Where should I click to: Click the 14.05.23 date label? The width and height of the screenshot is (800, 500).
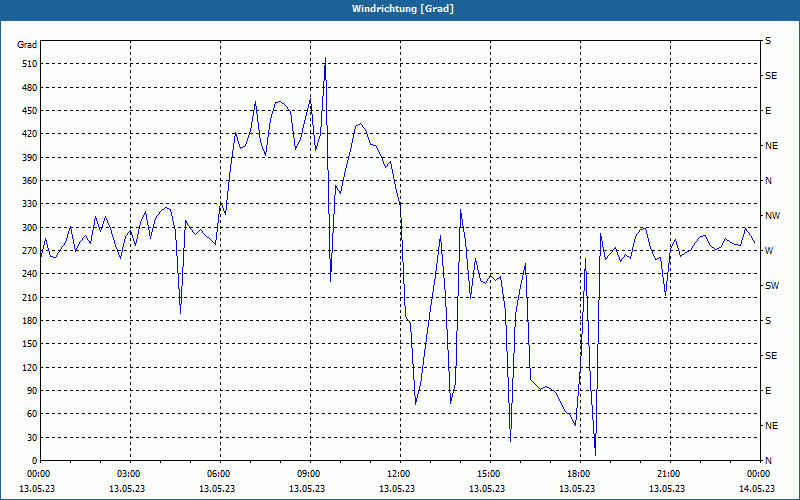757,488
